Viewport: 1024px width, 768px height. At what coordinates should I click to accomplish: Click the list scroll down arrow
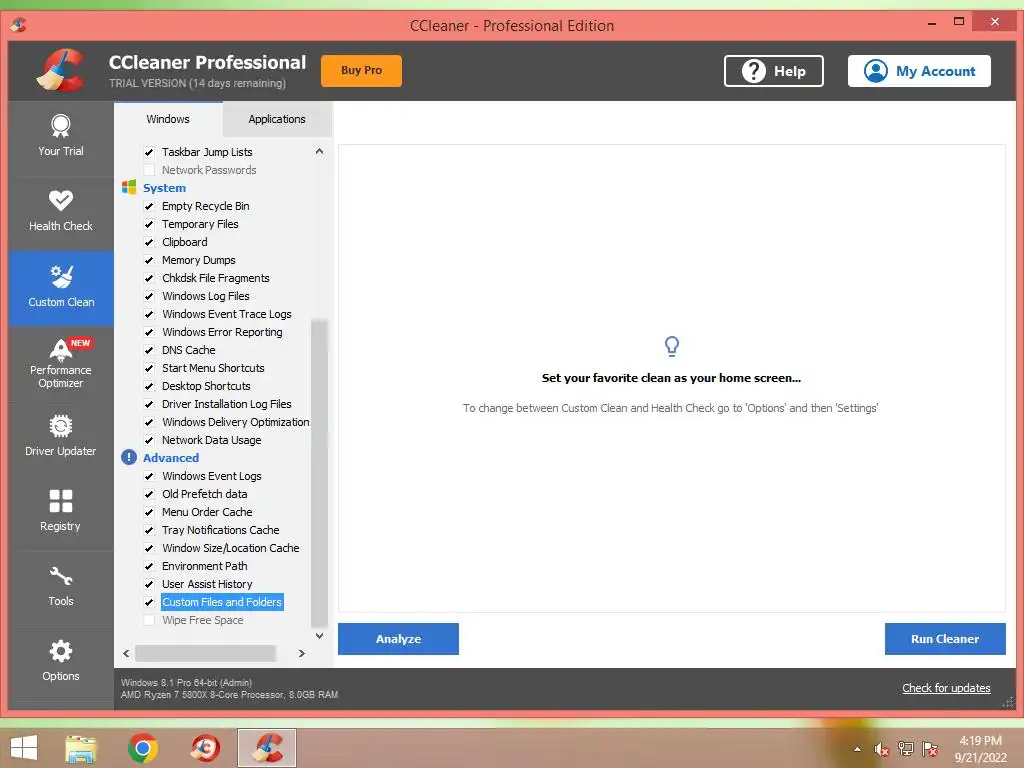(x=319, y=635)
